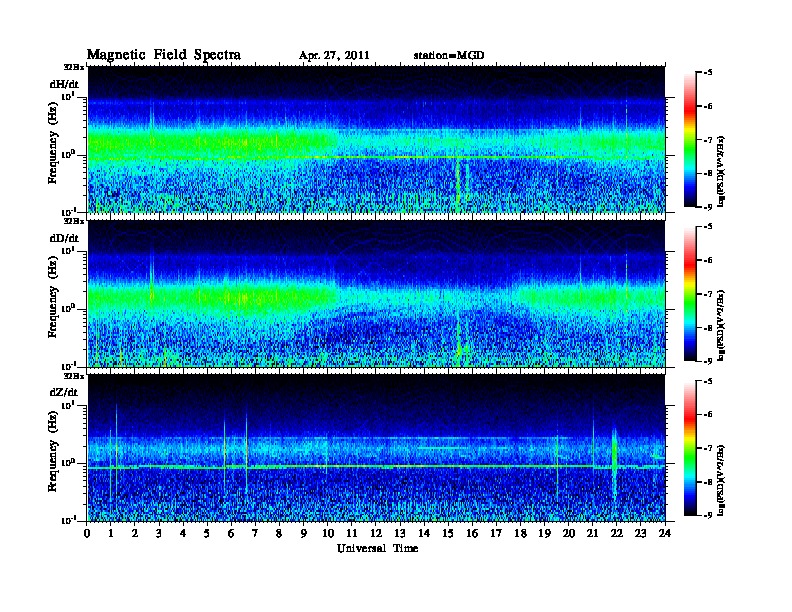
Task: Click the bright burst near hour 22 in dZ/dt plot
Action: pos(614,462)
